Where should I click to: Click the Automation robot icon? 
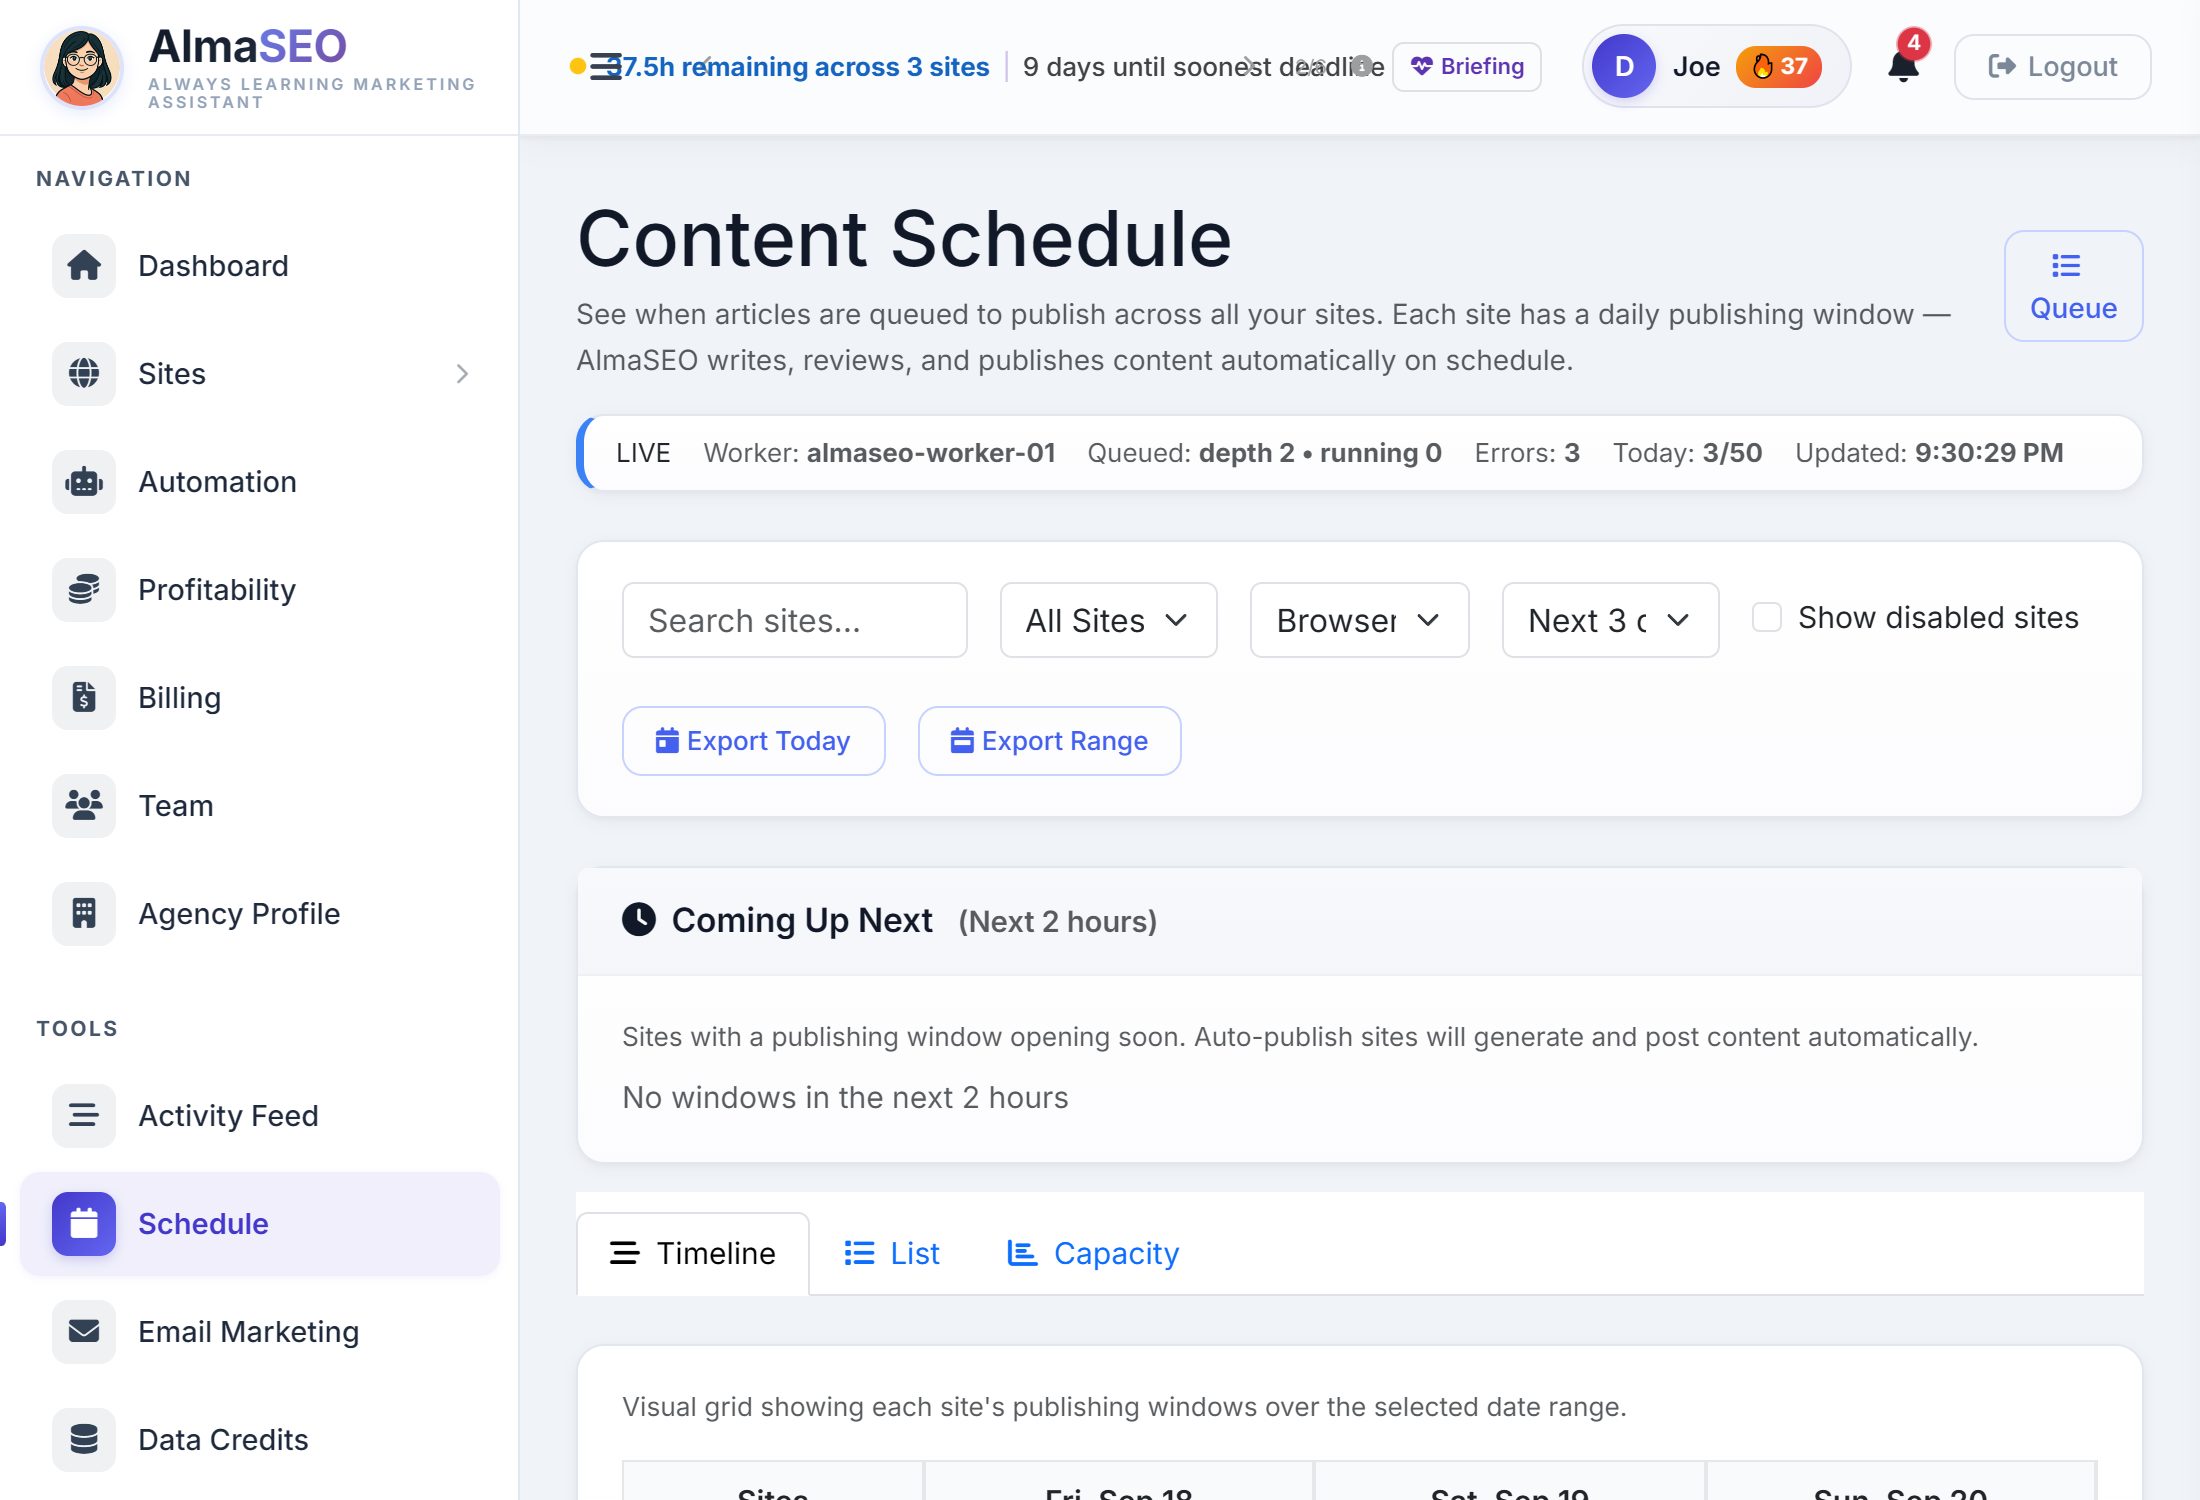(84, 482)
